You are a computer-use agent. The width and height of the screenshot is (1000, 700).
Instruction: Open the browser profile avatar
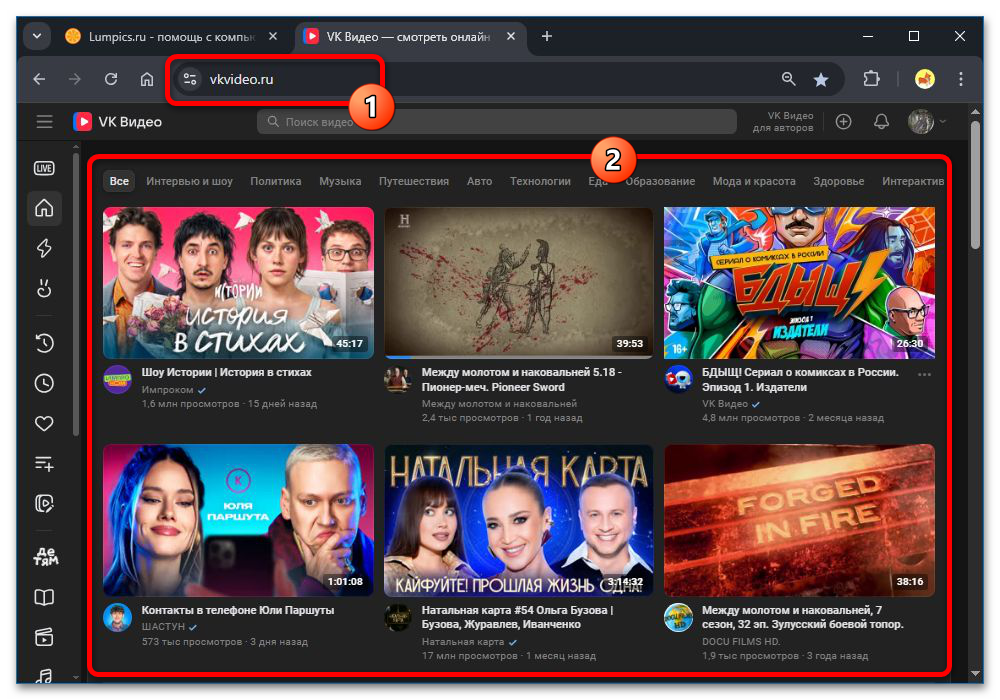pyautogui.click(x=924, y=79)
